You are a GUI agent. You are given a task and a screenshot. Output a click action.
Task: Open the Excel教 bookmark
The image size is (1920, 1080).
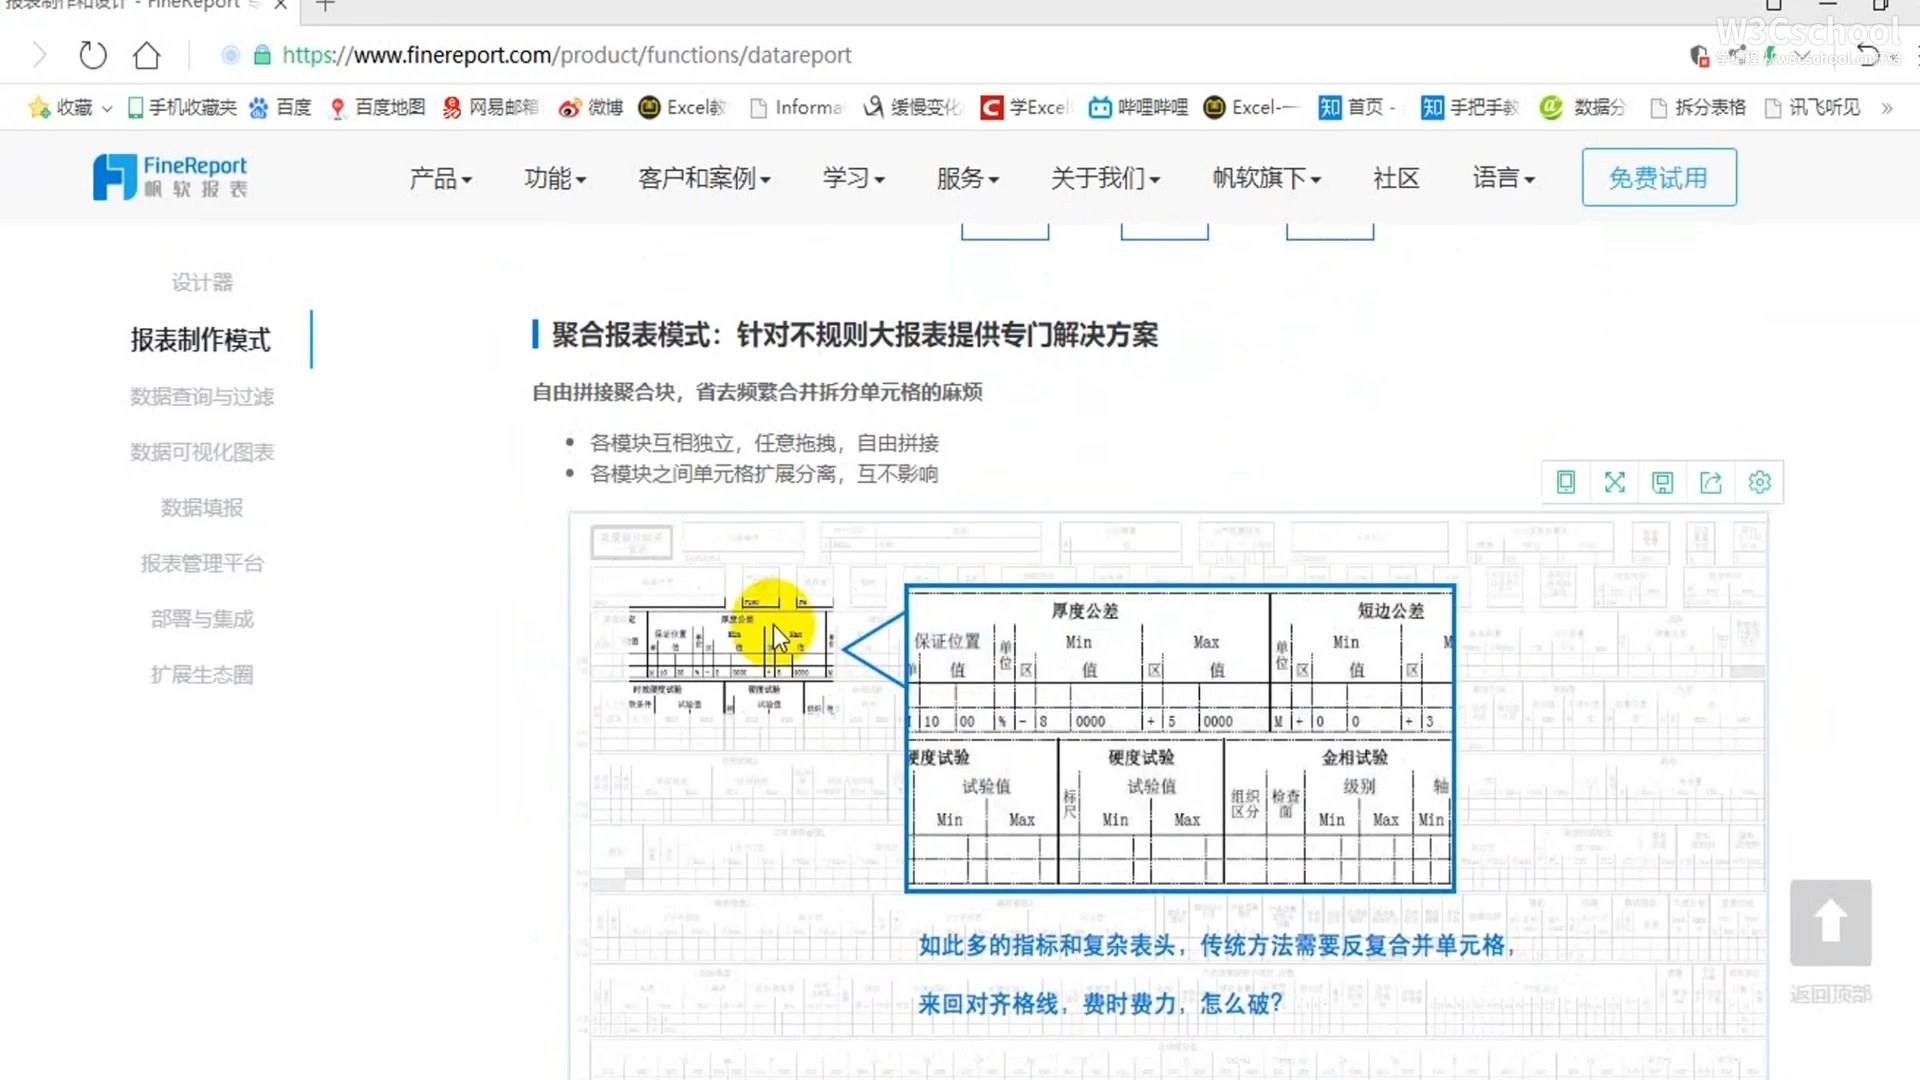coord(683,107)
